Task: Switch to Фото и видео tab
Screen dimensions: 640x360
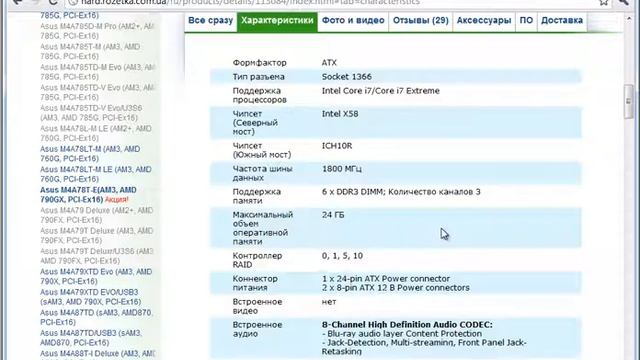Action: (353, 20)
